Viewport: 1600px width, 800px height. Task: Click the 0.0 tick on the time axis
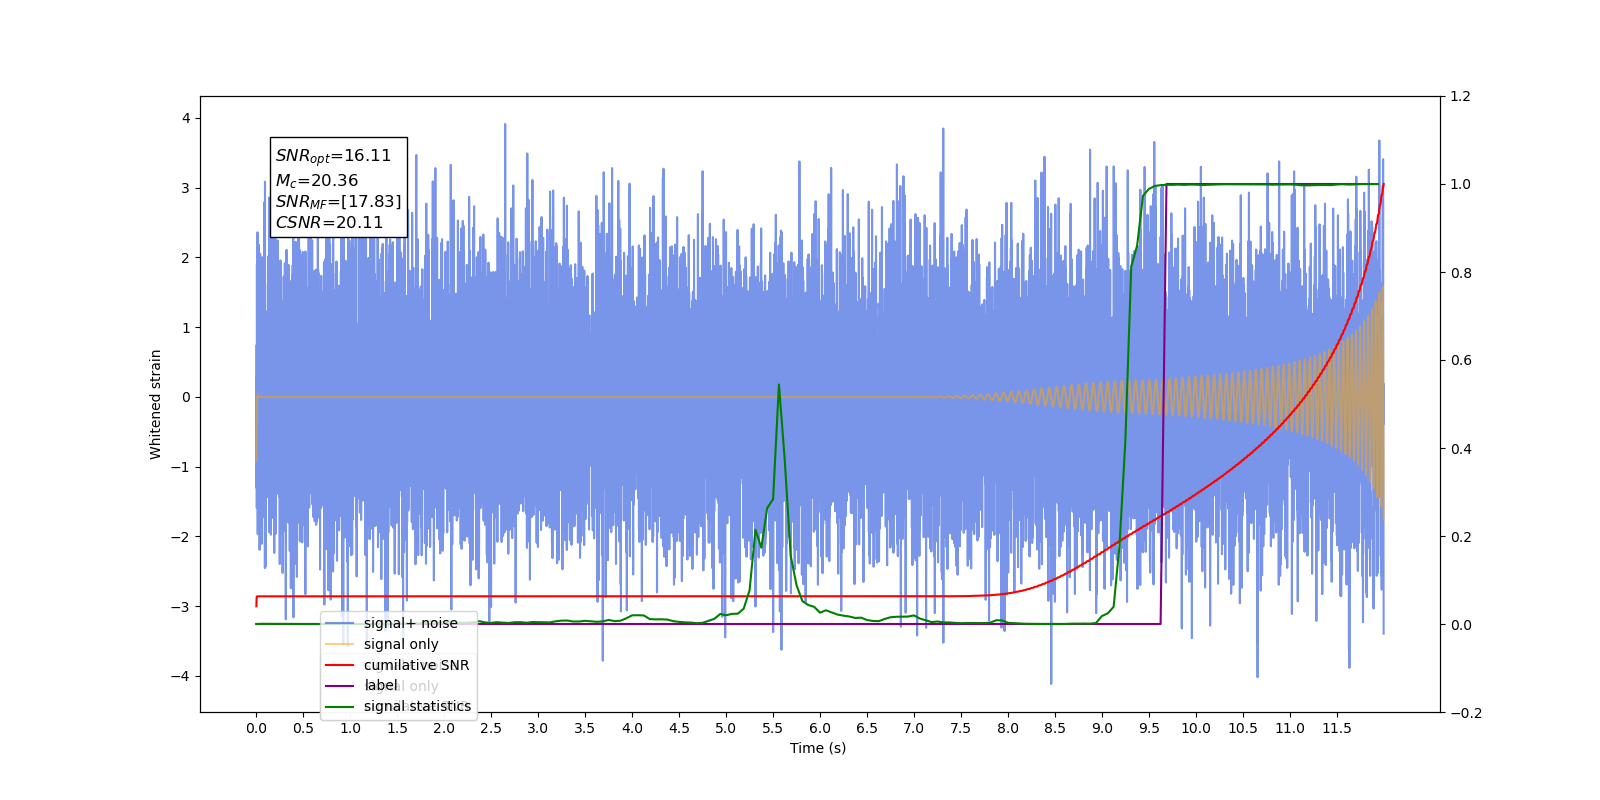point(256,728)
